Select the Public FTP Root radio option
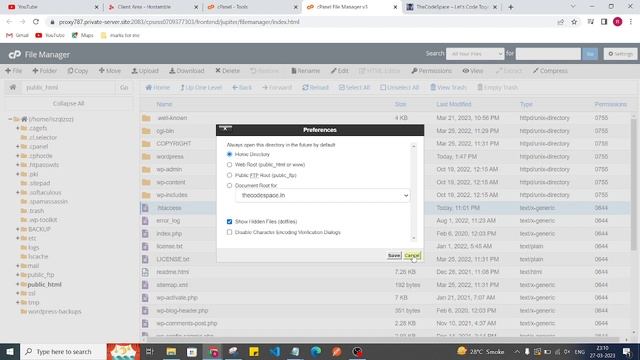 (229, 175)
